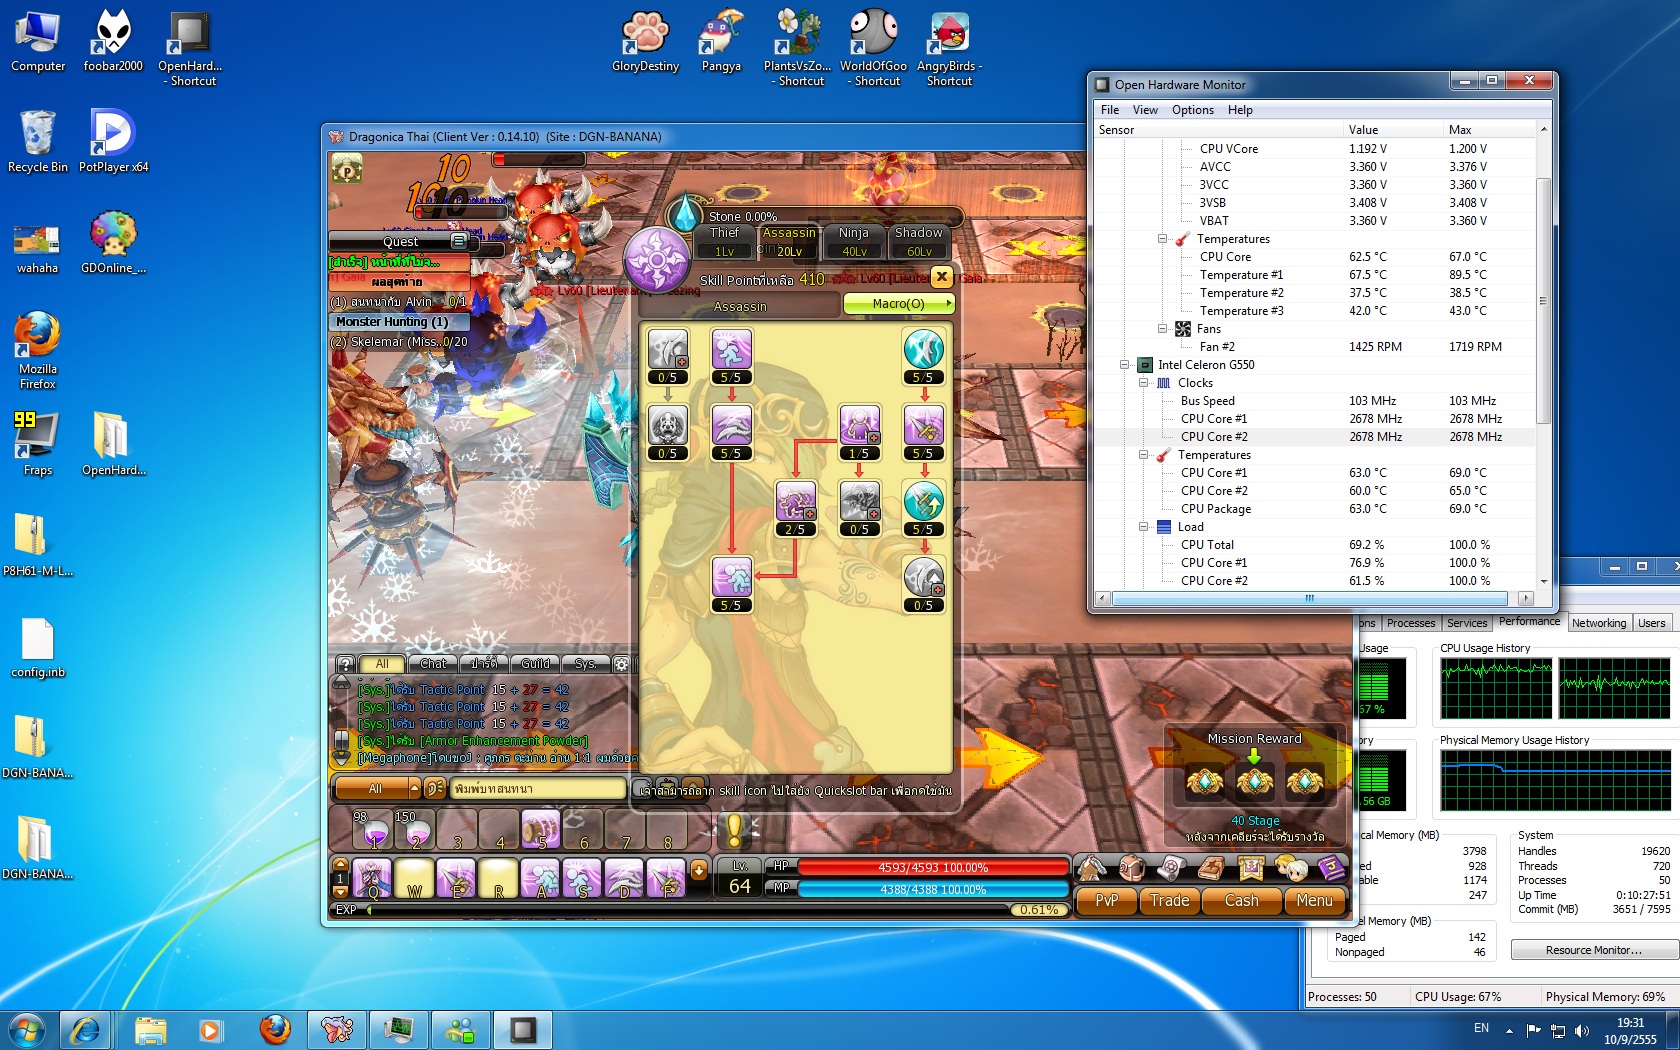Viewport: 1680px width, 1050px height.
Task: Pick the gray clown mask skill icon
Action: tap(668, 424)
